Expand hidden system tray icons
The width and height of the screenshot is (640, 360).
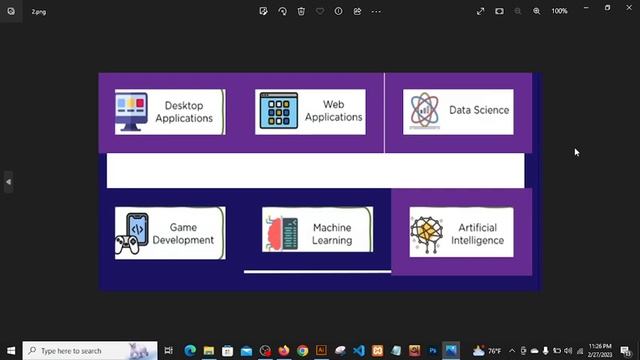[512, 351]
